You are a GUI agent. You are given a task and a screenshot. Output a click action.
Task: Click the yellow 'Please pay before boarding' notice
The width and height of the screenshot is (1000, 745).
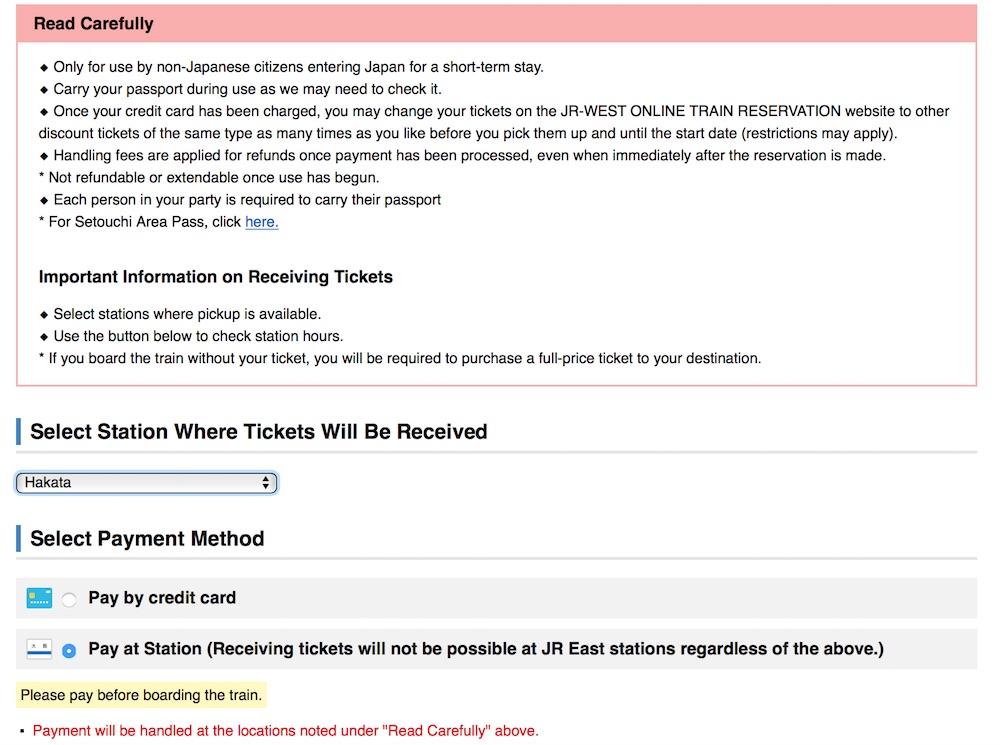coord(141,695)
